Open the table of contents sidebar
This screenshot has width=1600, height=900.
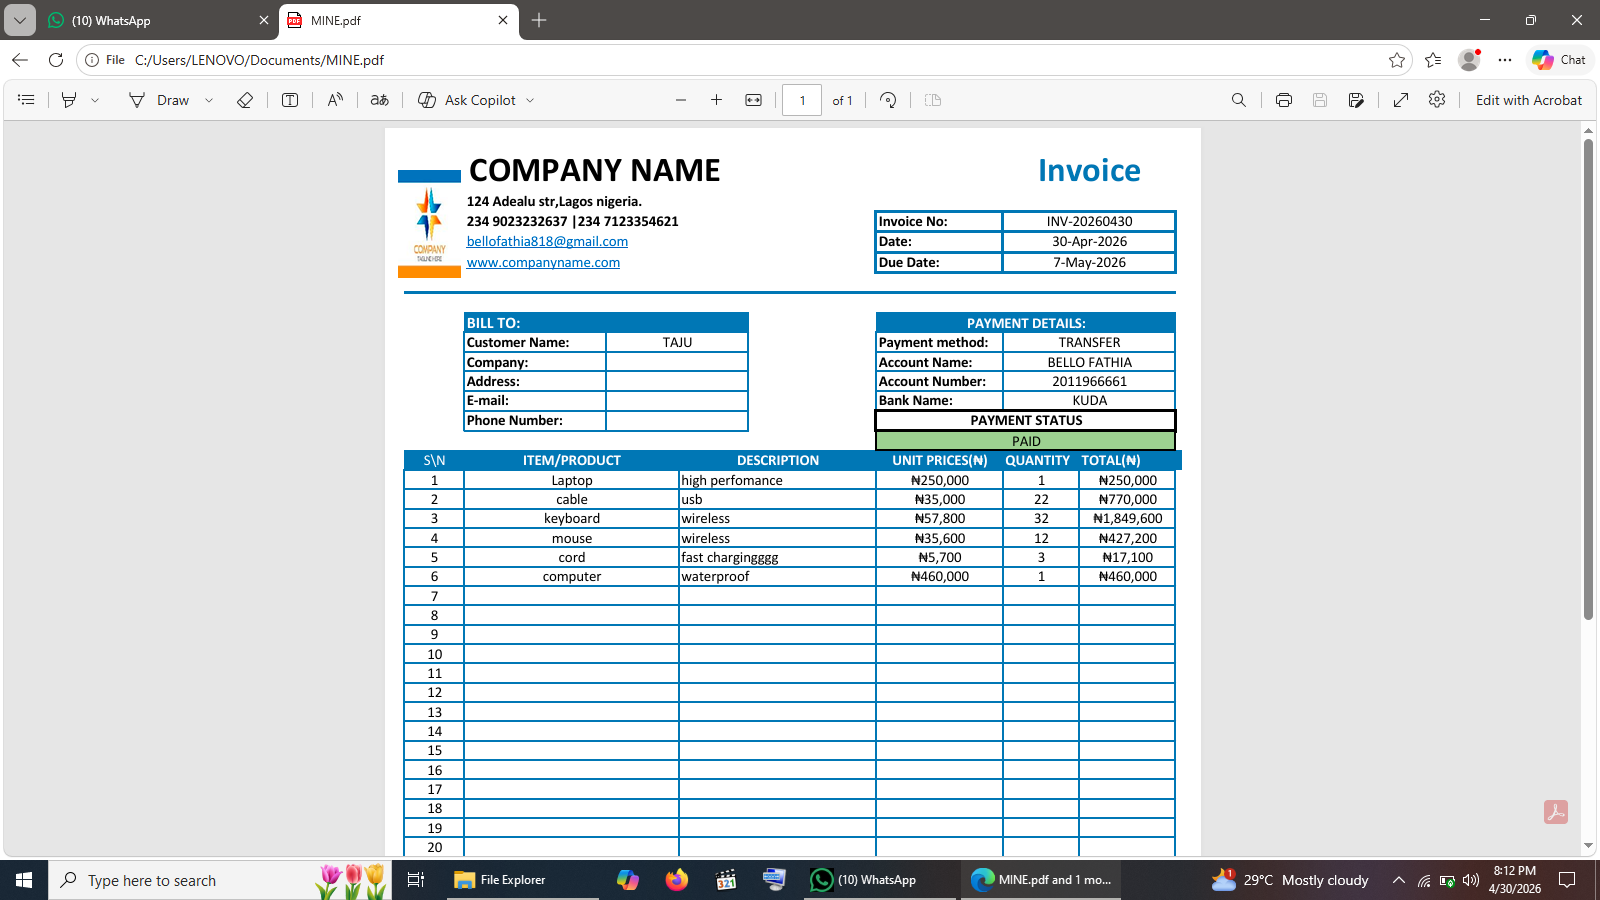coord(26,100)
